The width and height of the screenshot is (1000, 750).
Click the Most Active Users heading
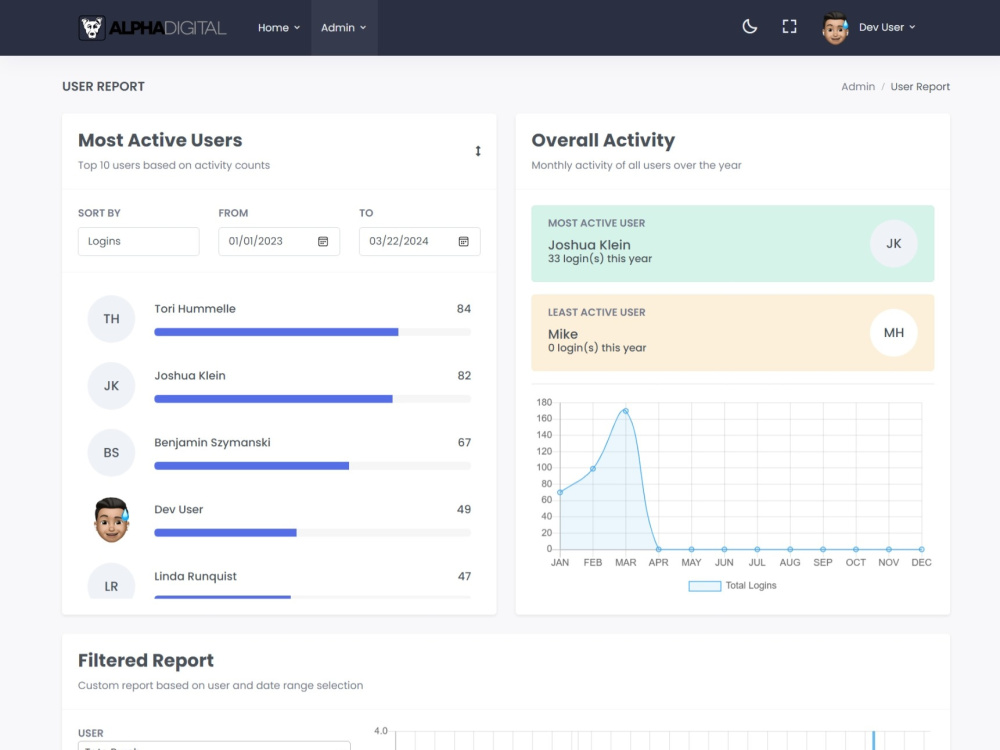point(160,140)
